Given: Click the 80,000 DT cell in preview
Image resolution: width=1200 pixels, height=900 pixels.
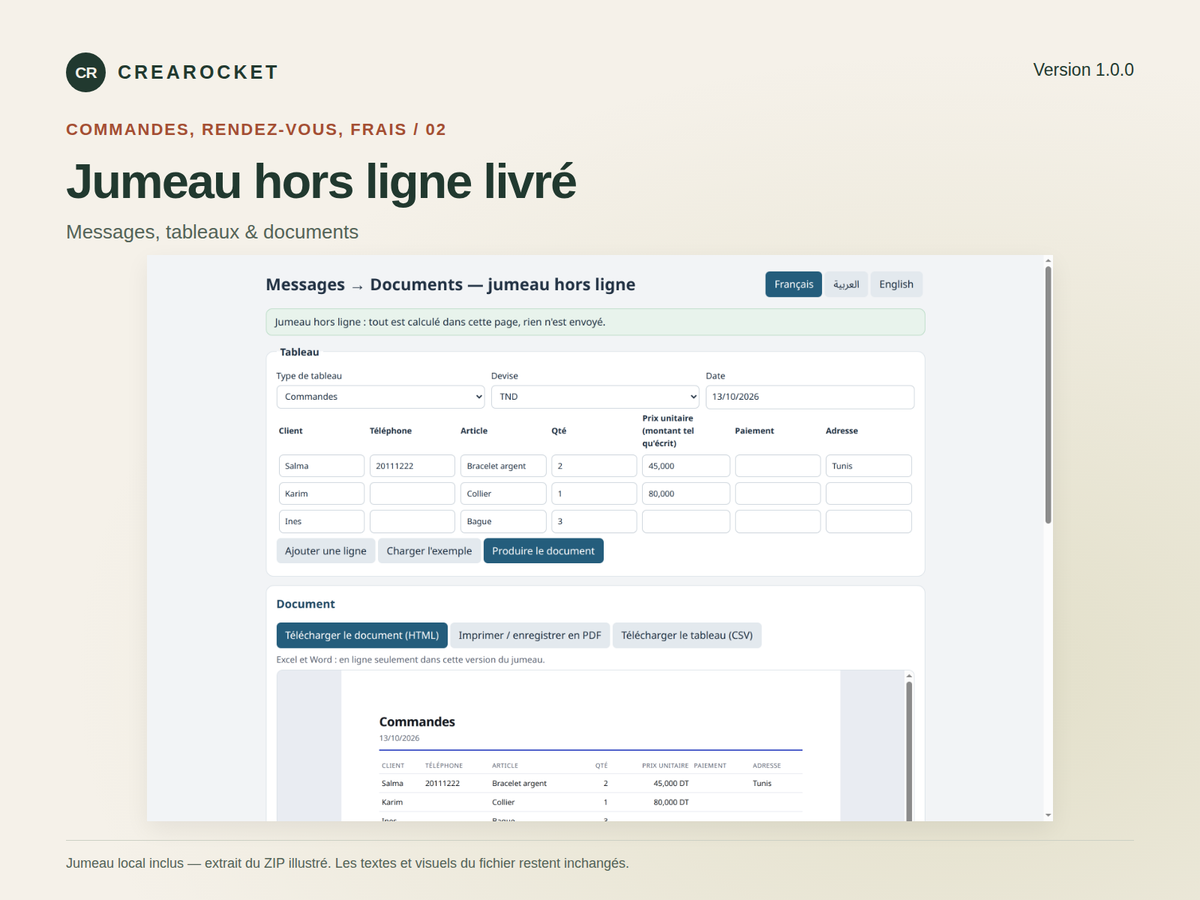Looking at the screenshot, I should point(671,802).
